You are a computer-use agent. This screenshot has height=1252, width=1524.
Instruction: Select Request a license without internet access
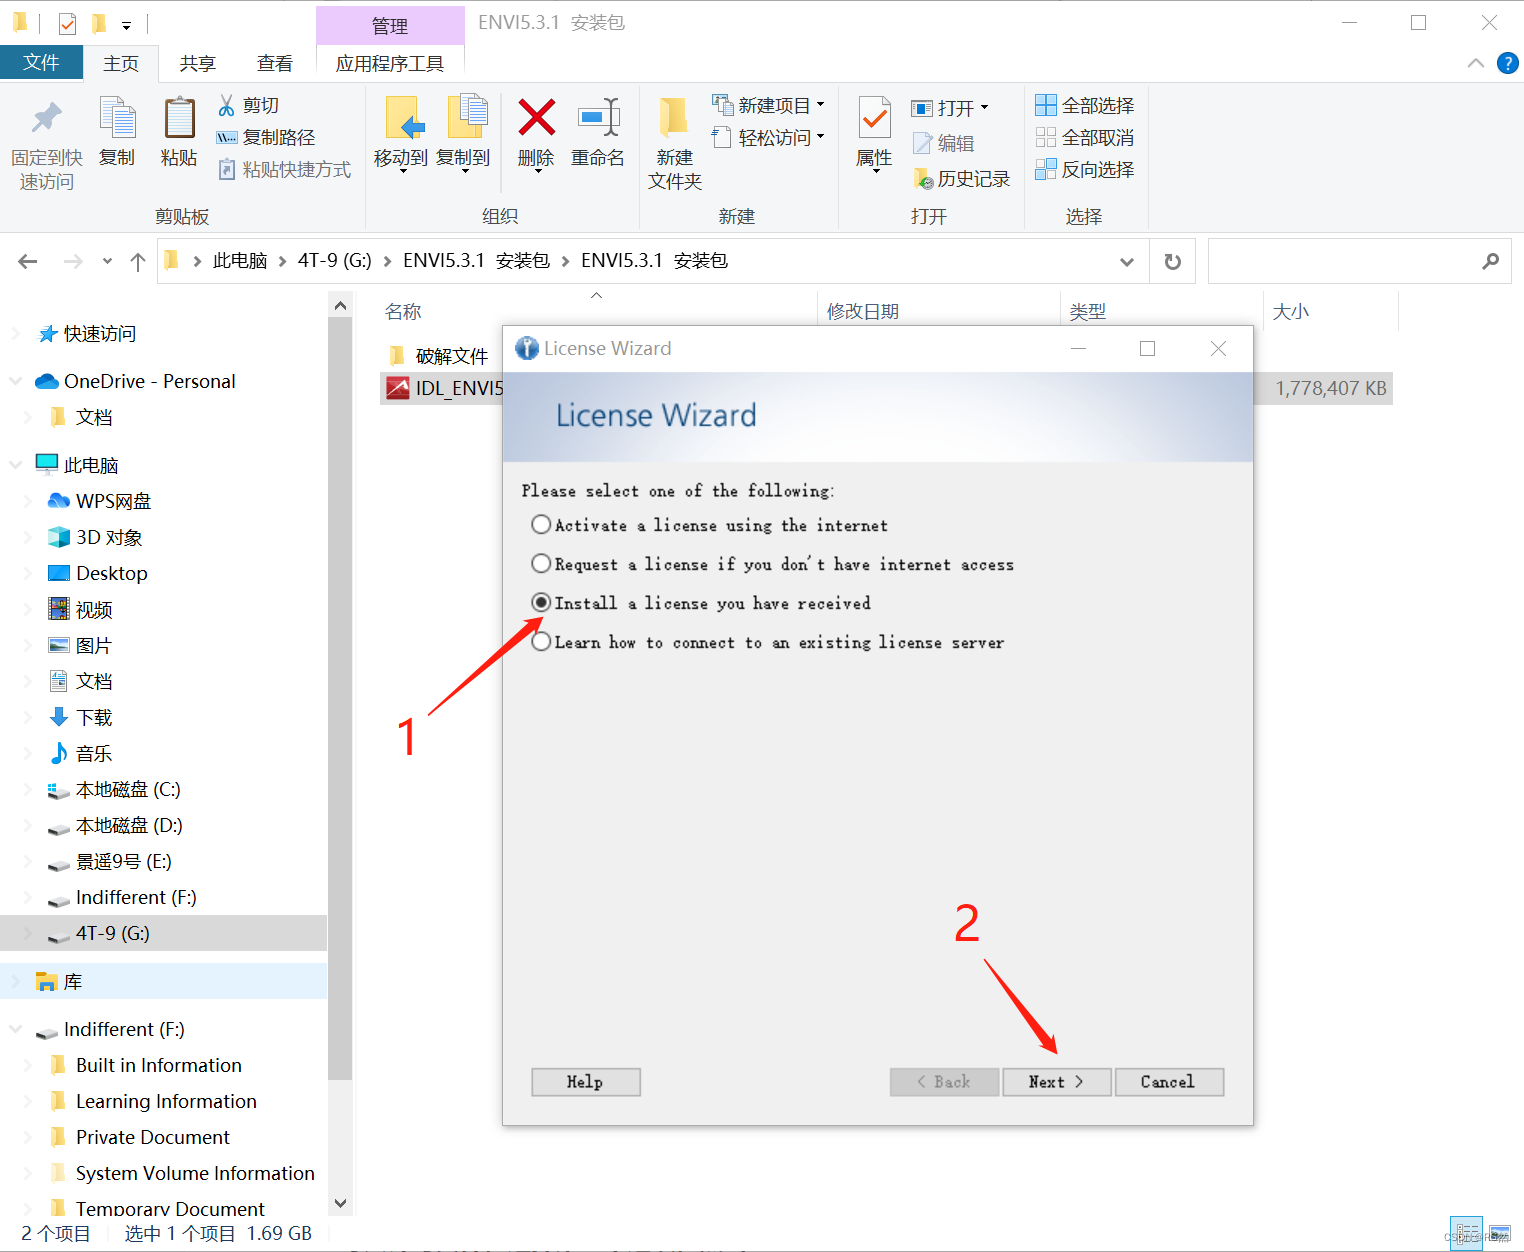pyautogui.click(x=541, y=564)
